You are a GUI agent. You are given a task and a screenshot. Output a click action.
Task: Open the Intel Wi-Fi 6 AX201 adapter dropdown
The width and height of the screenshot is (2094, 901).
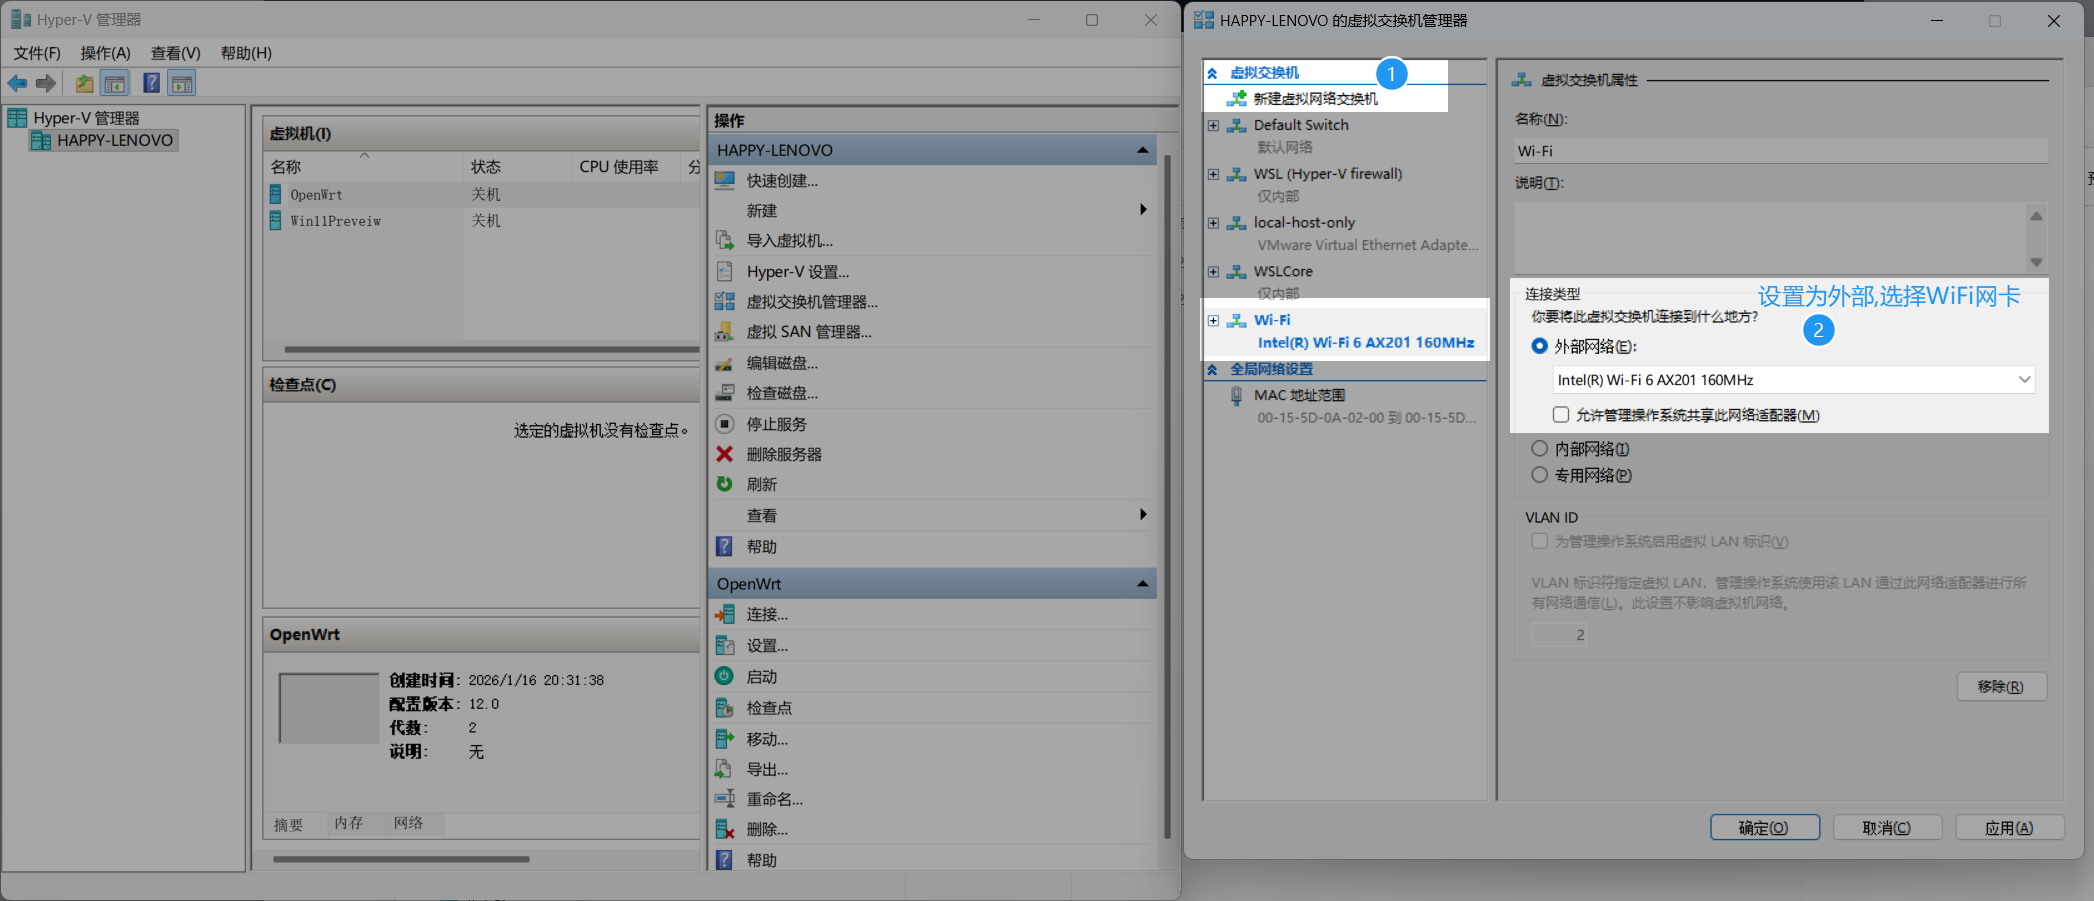pyautogui.click(x=2023, y=380)
